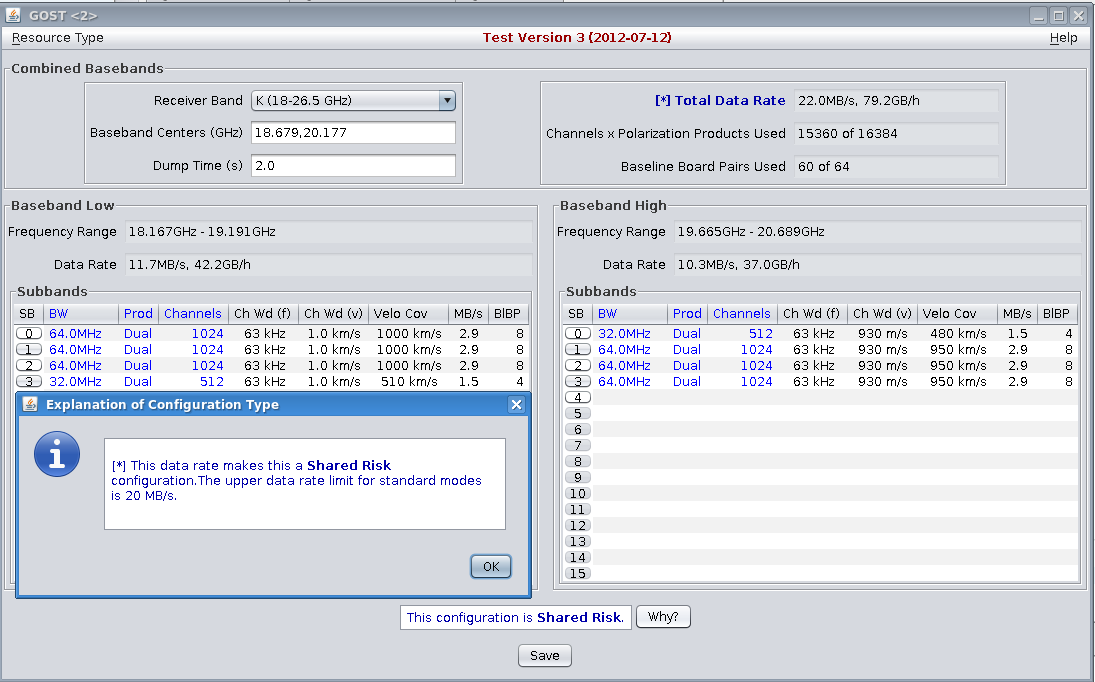Click the info icon in the explanation dialog

(57, 454)
